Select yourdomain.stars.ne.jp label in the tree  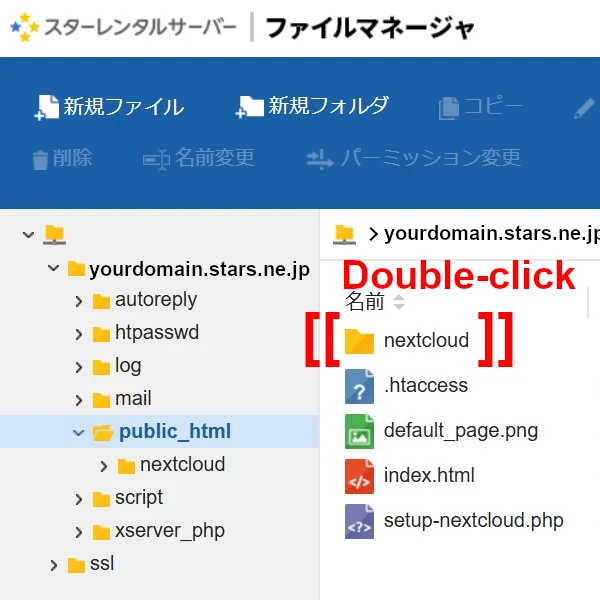click(199, 269)
